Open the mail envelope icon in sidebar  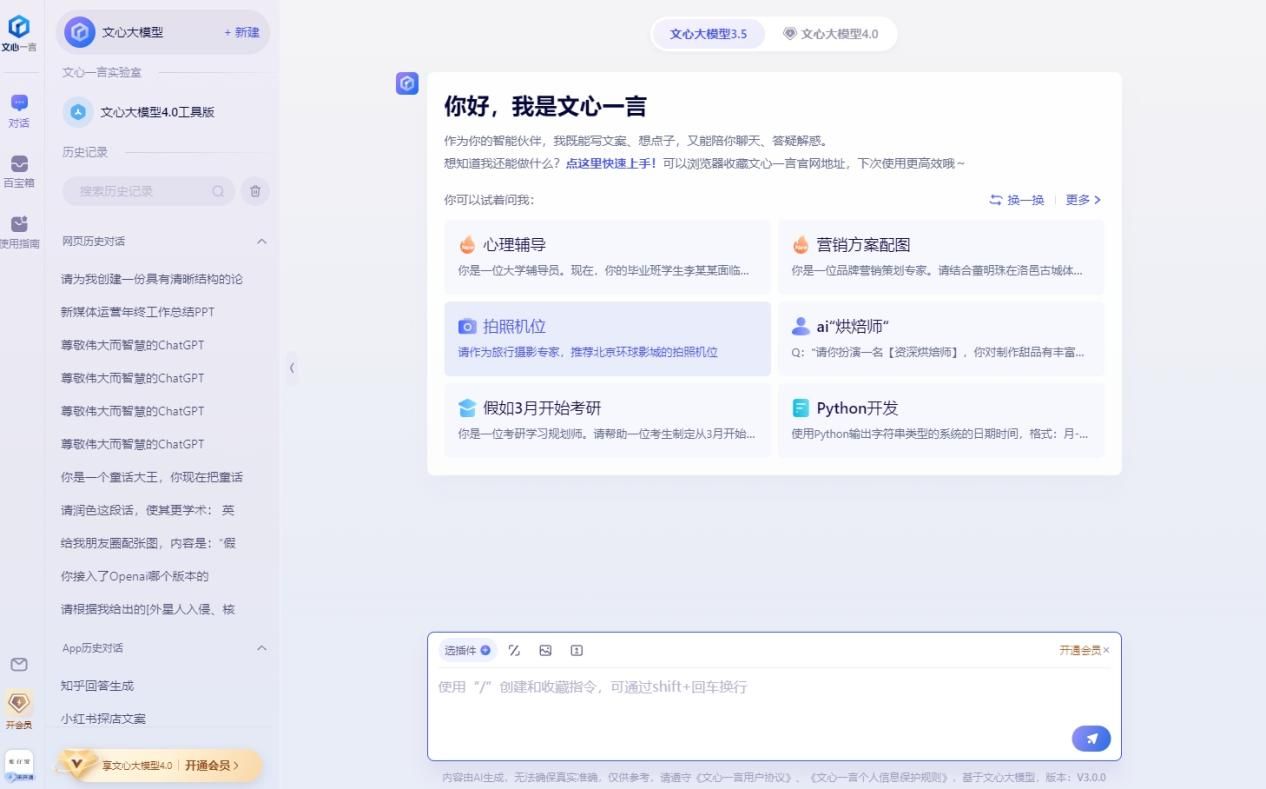coord(19,664)
